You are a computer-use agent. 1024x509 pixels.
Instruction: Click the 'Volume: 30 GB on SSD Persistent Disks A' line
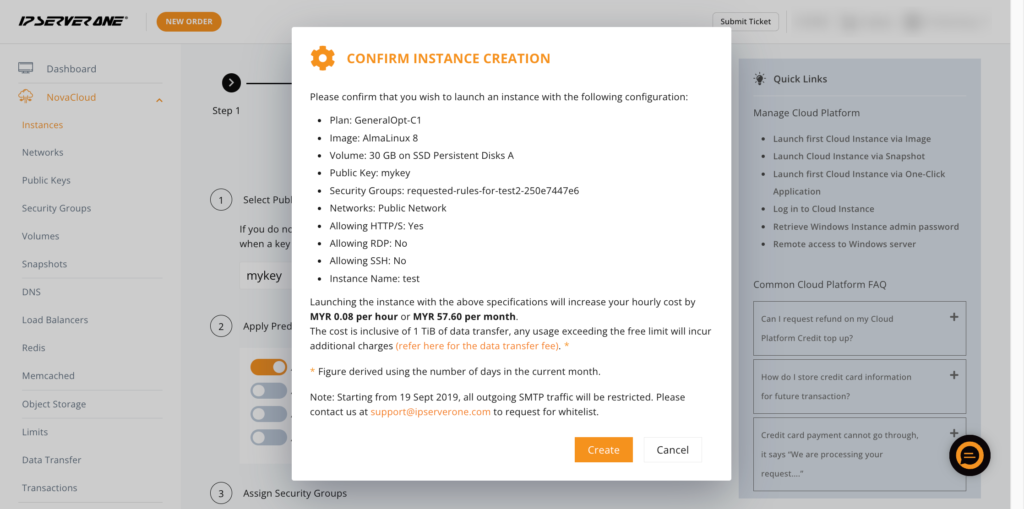(x=421, y=156)
